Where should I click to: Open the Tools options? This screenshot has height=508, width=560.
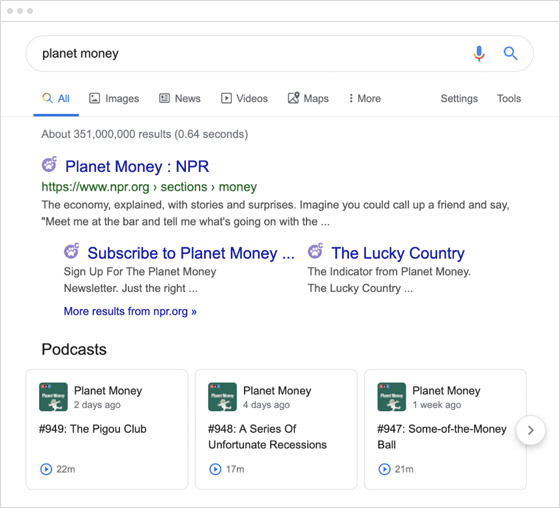pos(509,98)
